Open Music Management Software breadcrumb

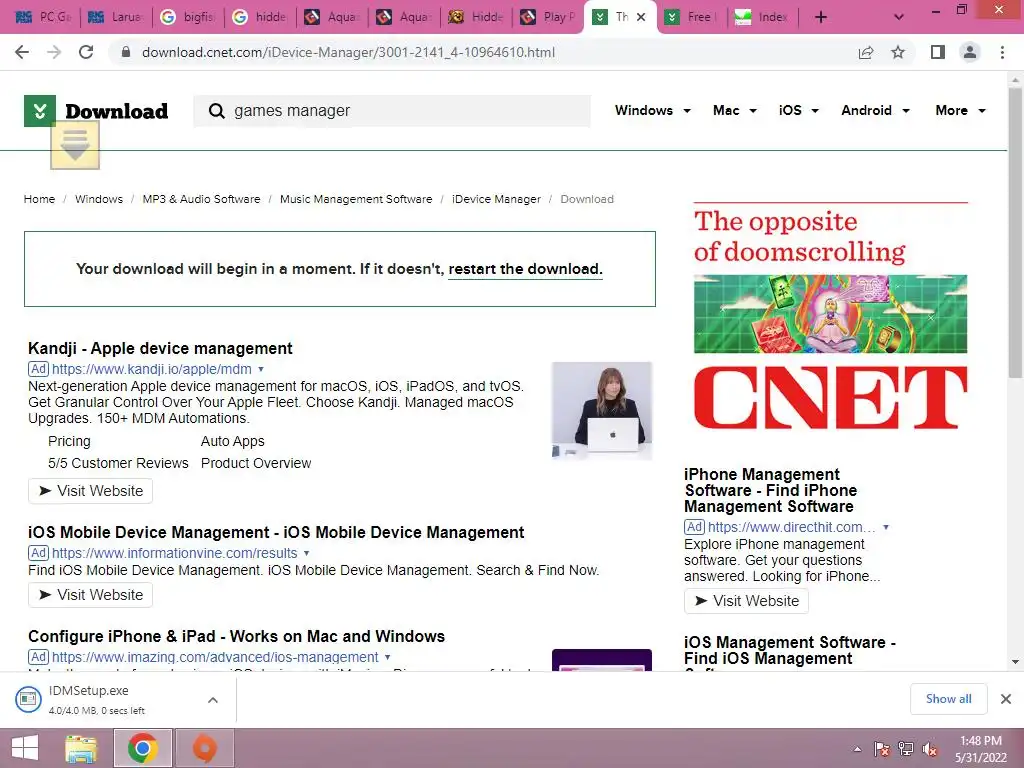(356, 199)
